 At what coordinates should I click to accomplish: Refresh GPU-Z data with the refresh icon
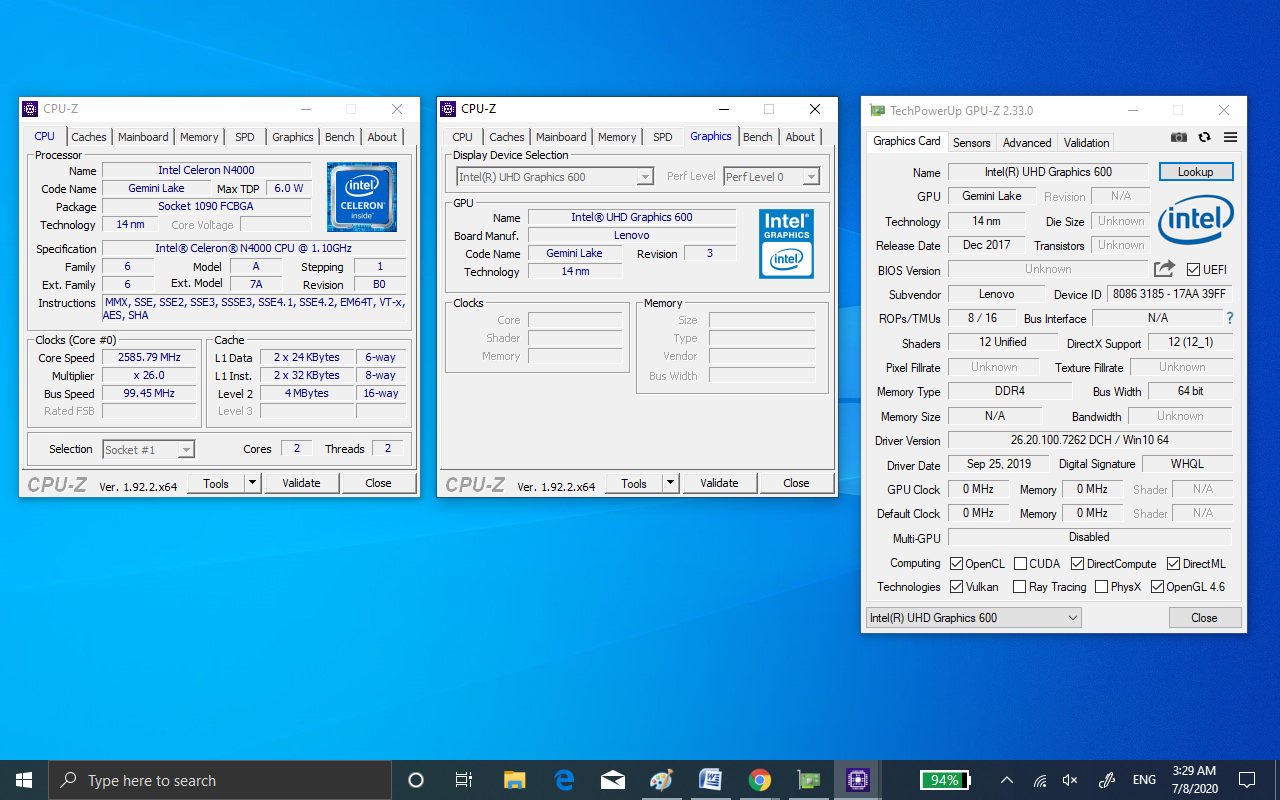click(x=1205, y=137)
